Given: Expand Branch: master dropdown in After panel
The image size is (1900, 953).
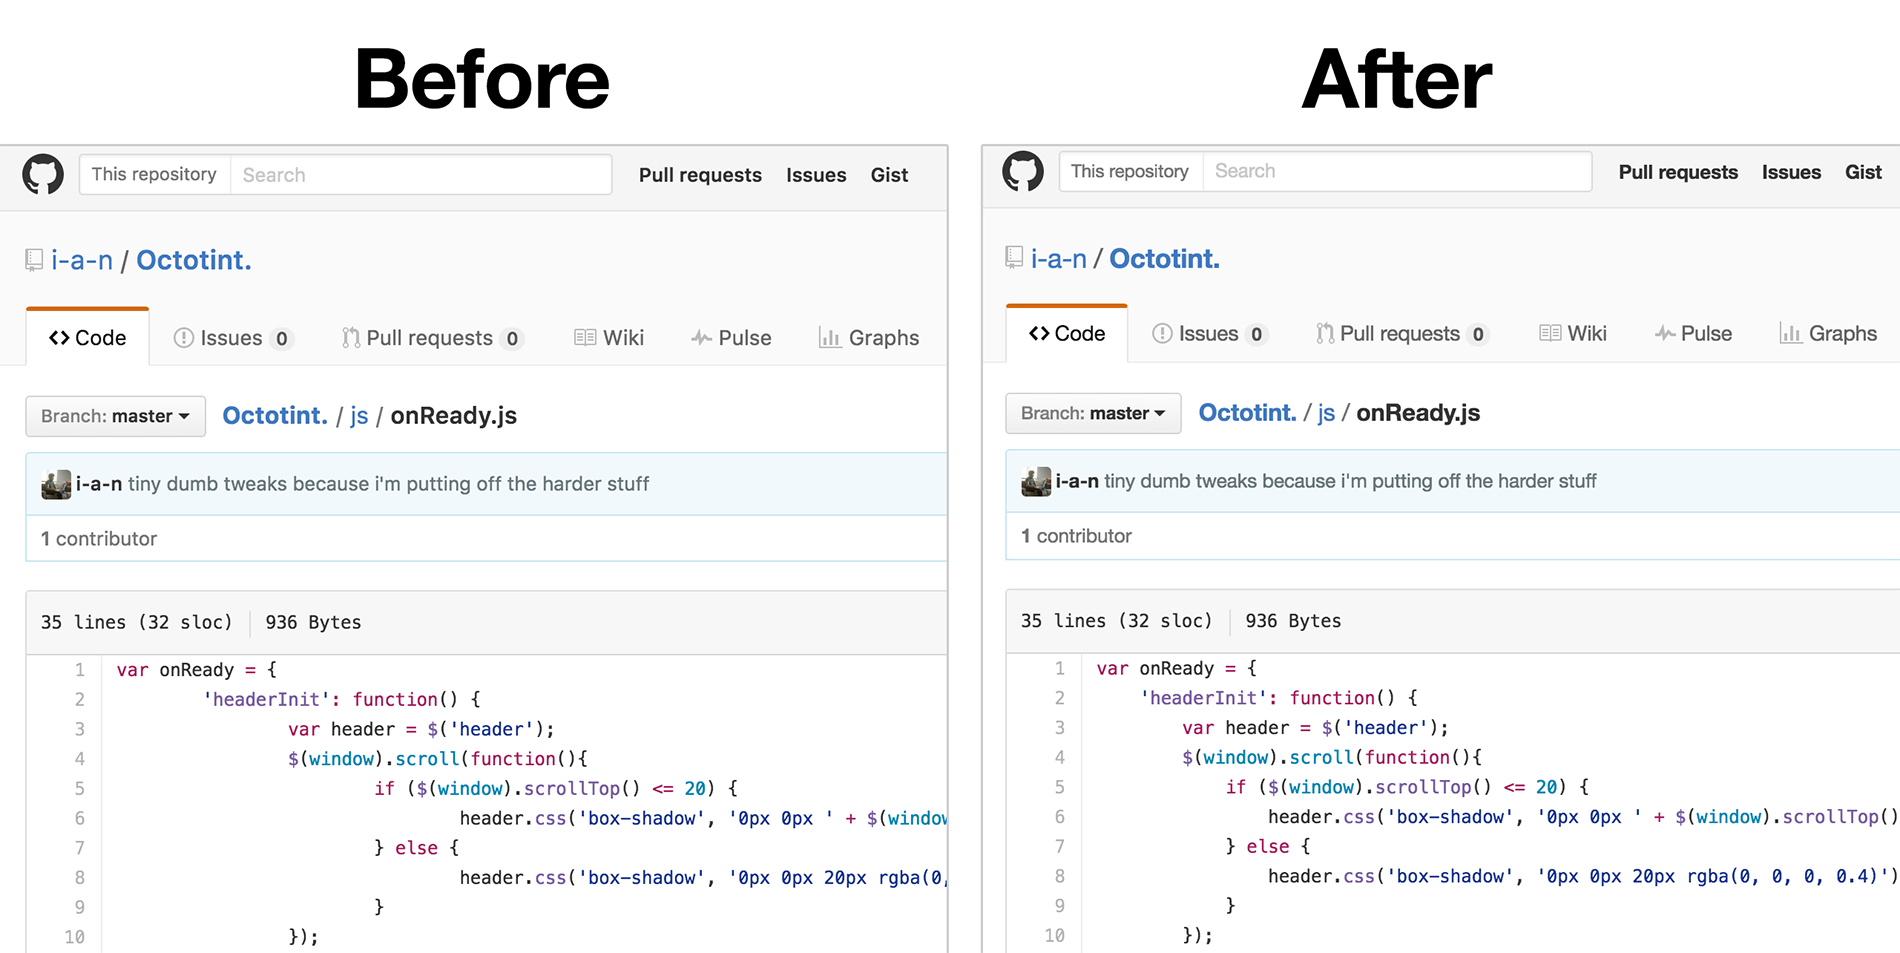Looking at the screenshot, I should coord(1093,413).
